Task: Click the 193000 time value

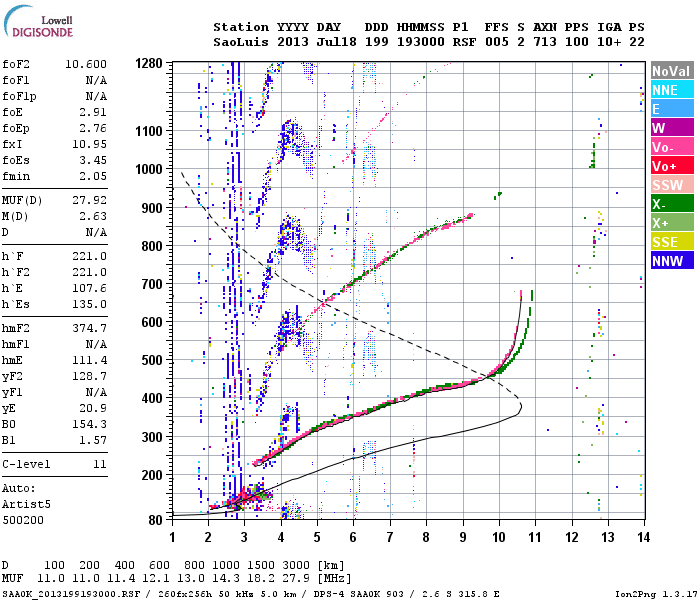Action: coord(421,42)
